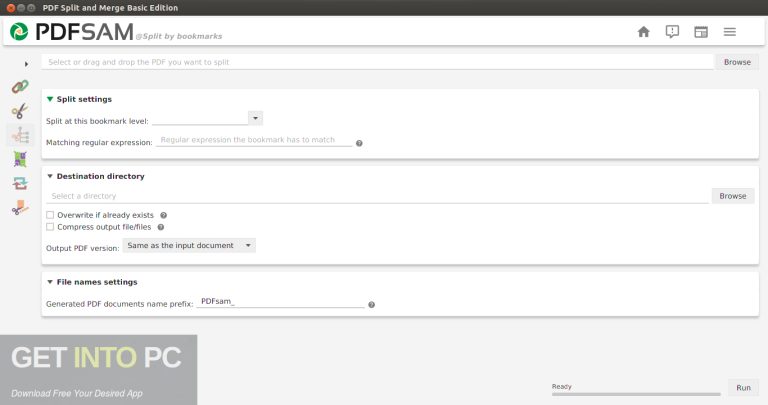Close the PDF Split and Merge window
The width and height of the screenshot is (768, 405).
pyautogui.click(x=11, y=8)
